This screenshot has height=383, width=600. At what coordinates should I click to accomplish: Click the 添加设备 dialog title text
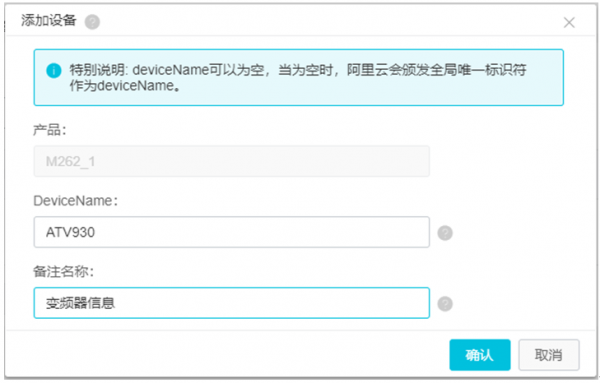pyautogui.click(x=49, y=21)
